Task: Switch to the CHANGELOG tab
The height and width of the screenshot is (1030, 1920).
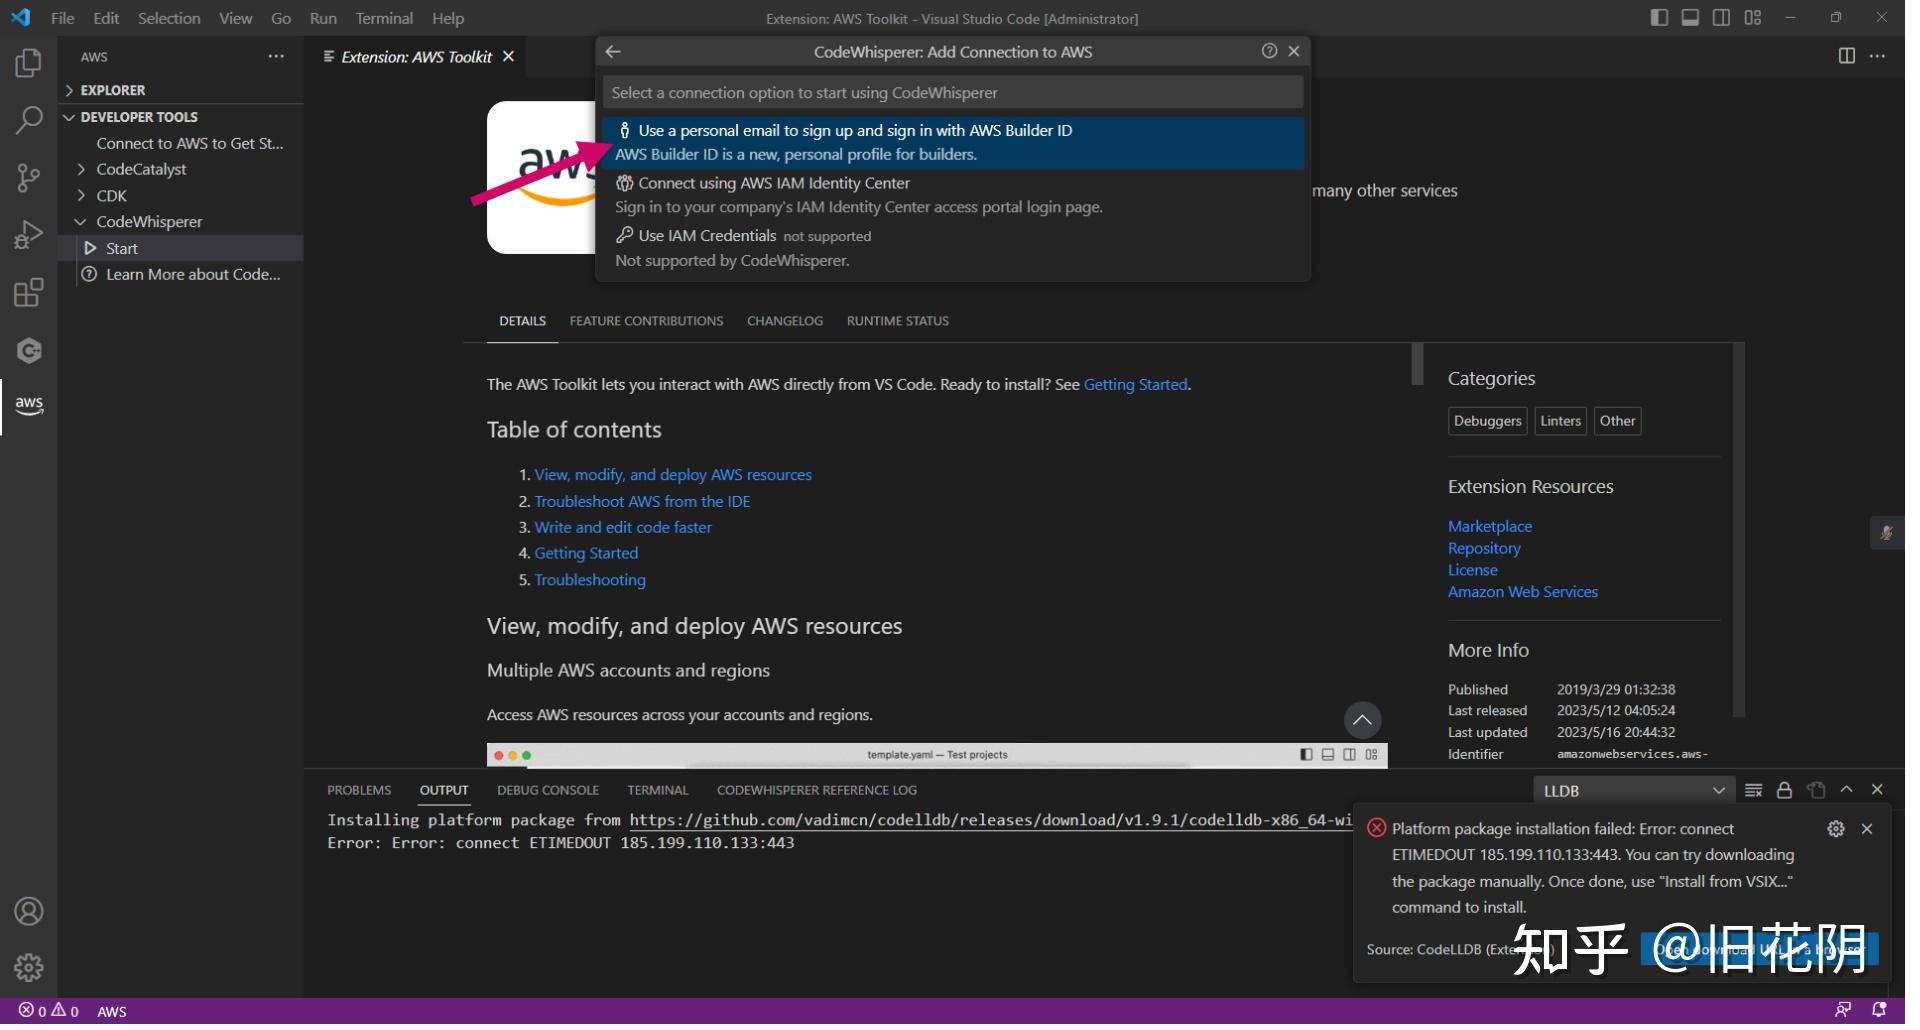Action: 784,321
